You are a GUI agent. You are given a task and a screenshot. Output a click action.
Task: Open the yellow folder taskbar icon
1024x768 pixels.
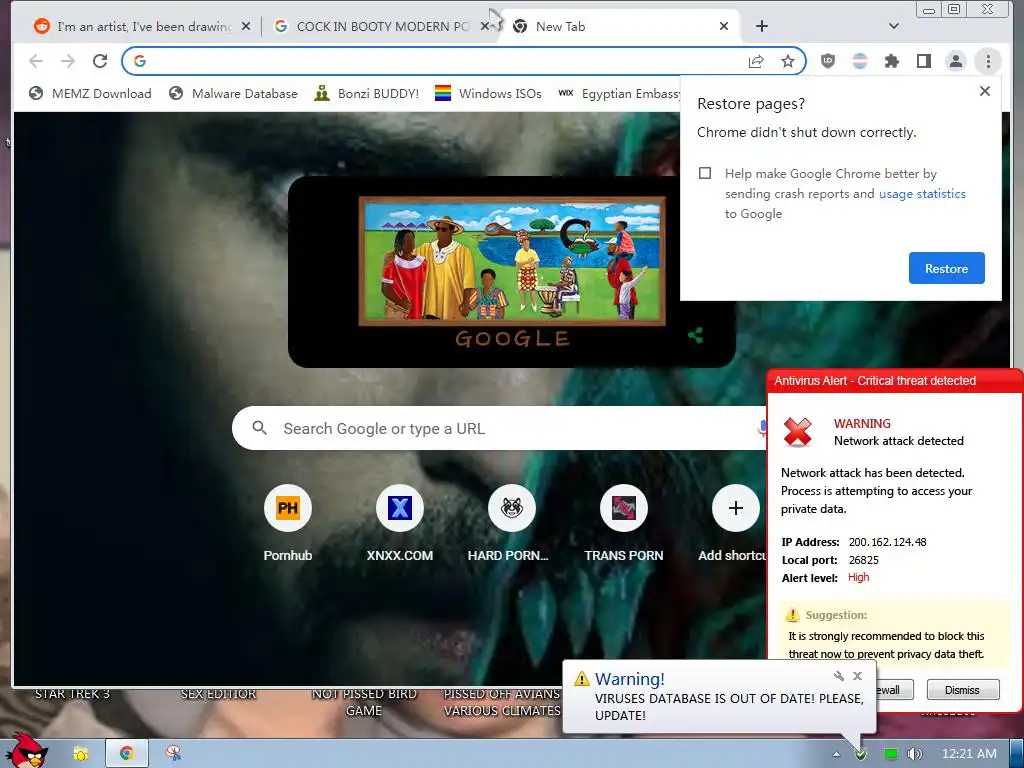(81, 754)
